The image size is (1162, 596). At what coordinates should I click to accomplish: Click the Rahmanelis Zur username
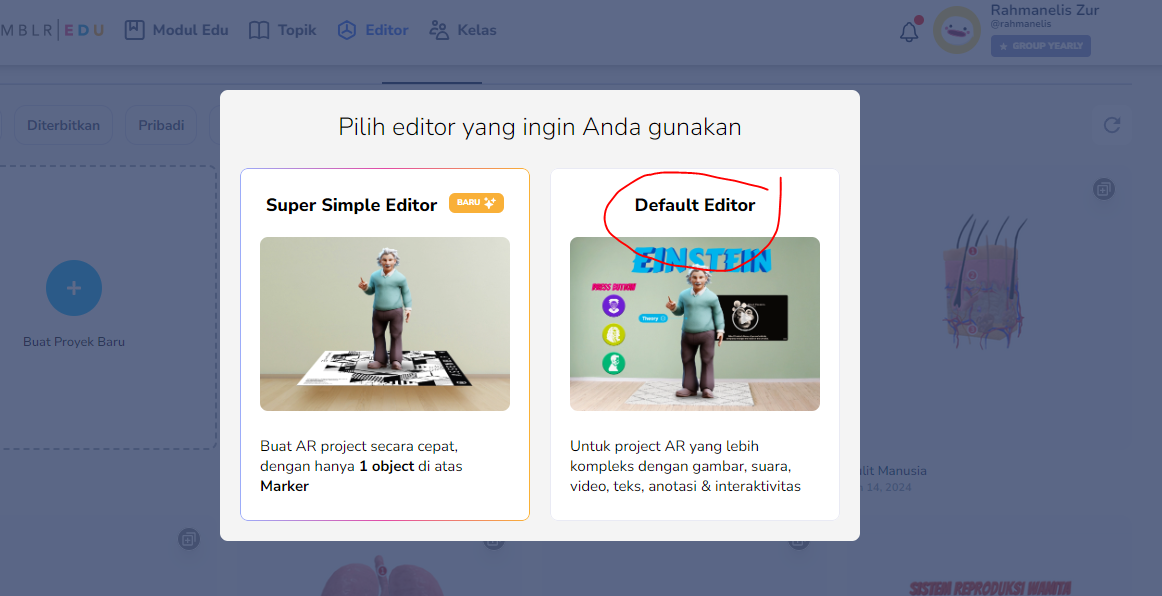(x=1045, y=10)
